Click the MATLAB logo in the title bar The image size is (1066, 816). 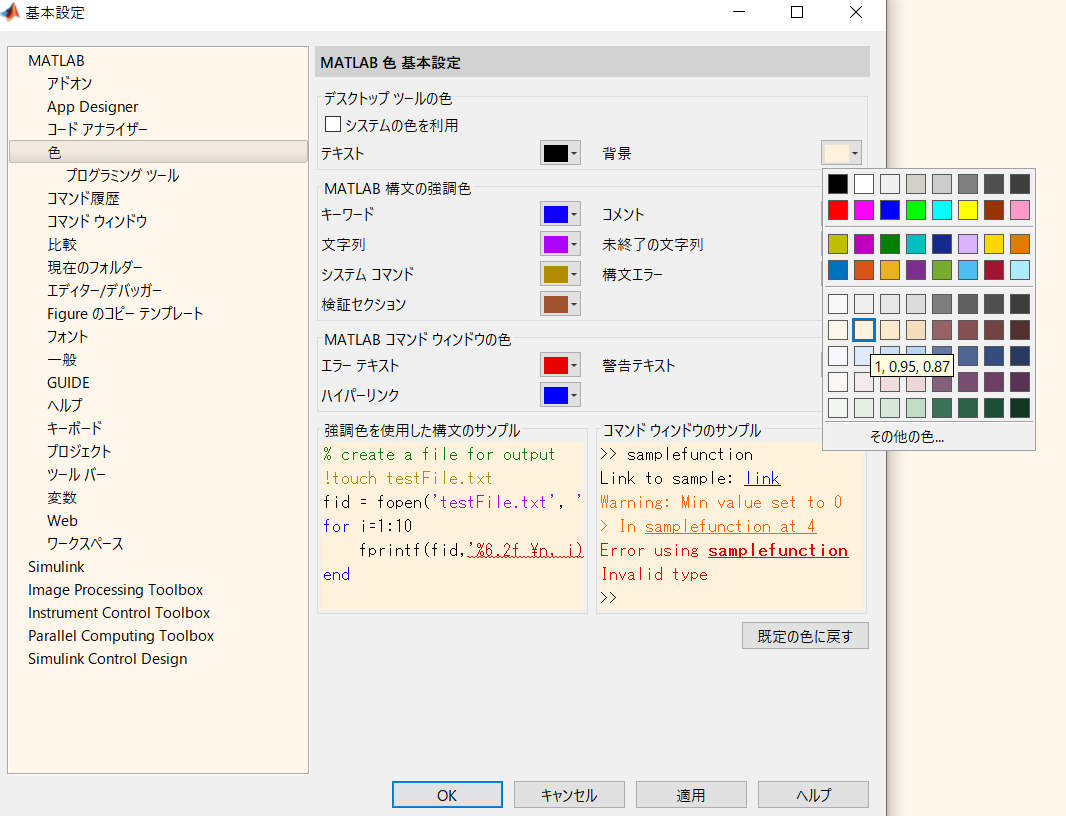[10, 12]
